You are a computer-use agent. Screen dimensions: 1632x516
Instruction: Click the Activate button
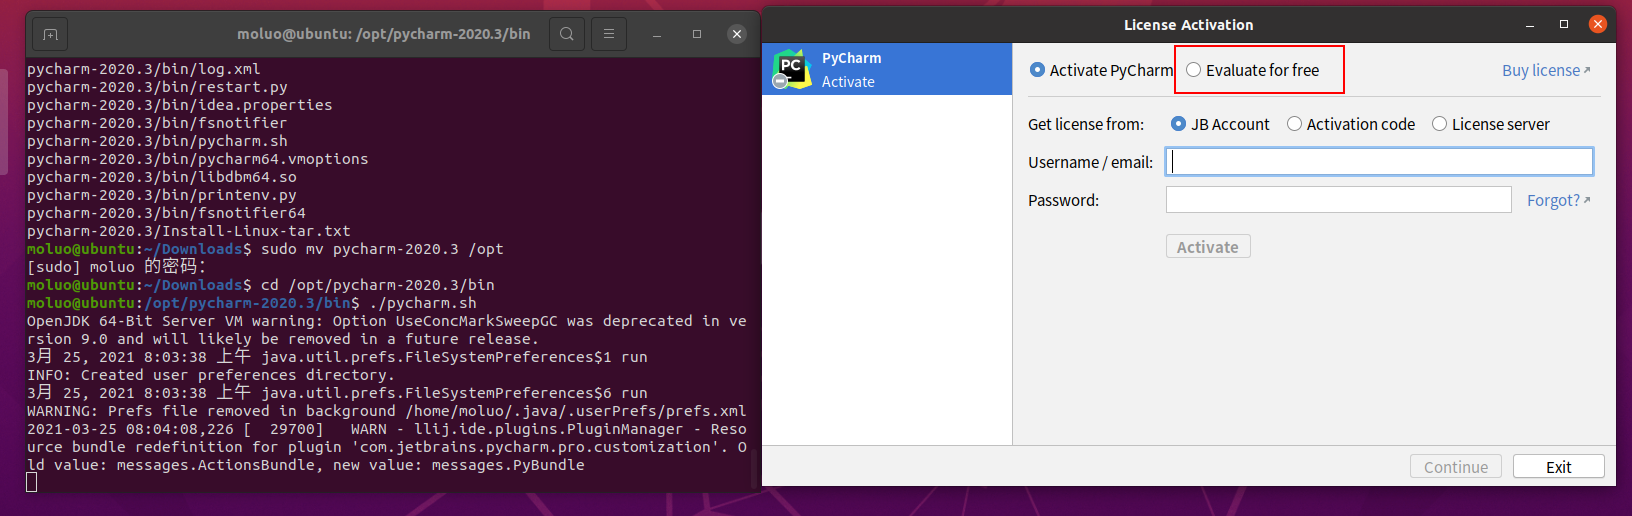click(x=1208, y=247)
